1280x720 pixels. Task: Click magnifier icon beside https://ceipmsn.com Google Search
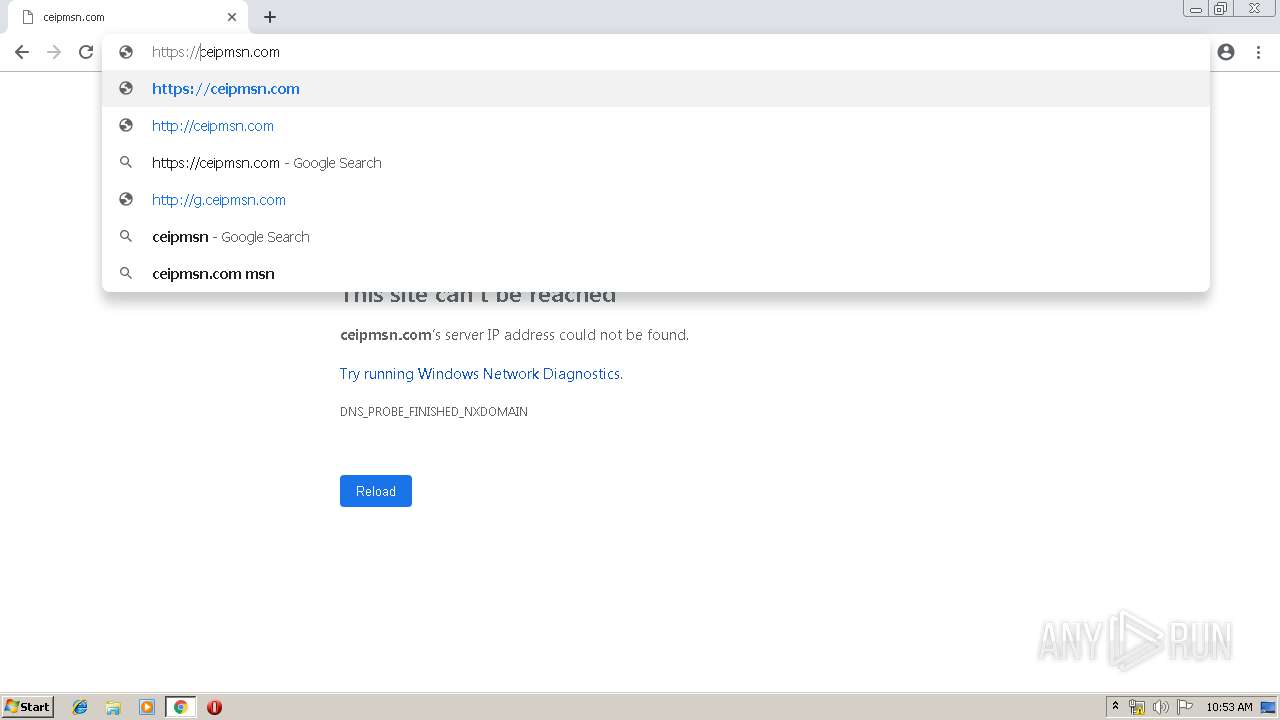tap(126, 162)
